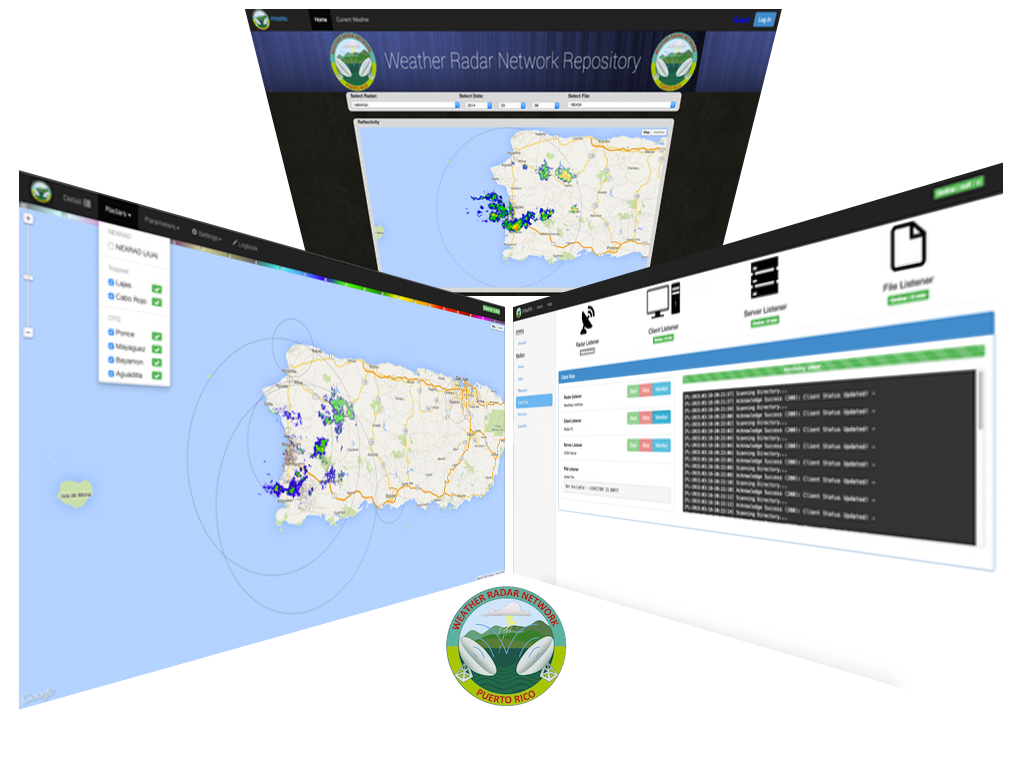
Task: Switch repository map to Satellite view
Action: 659,132
